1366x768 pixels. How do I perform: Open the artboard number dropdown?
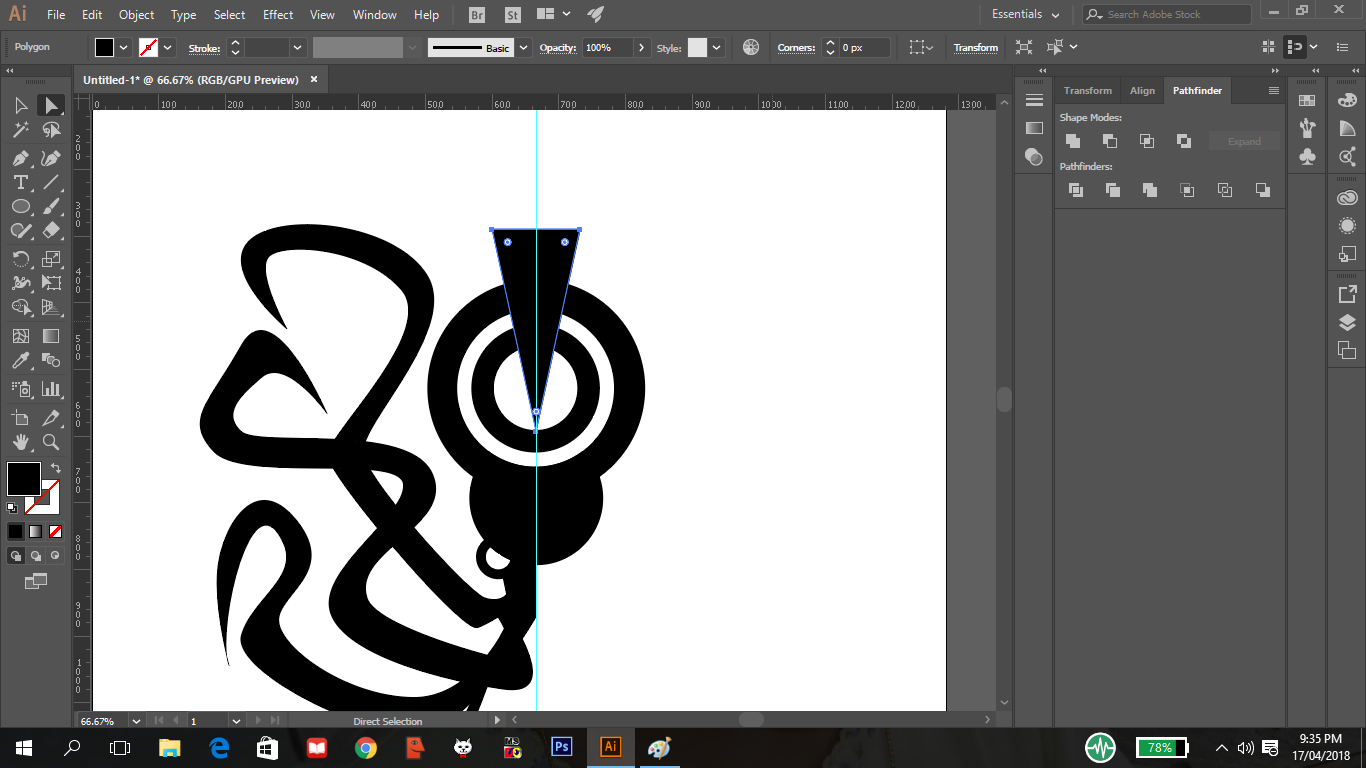coord(236,720)
